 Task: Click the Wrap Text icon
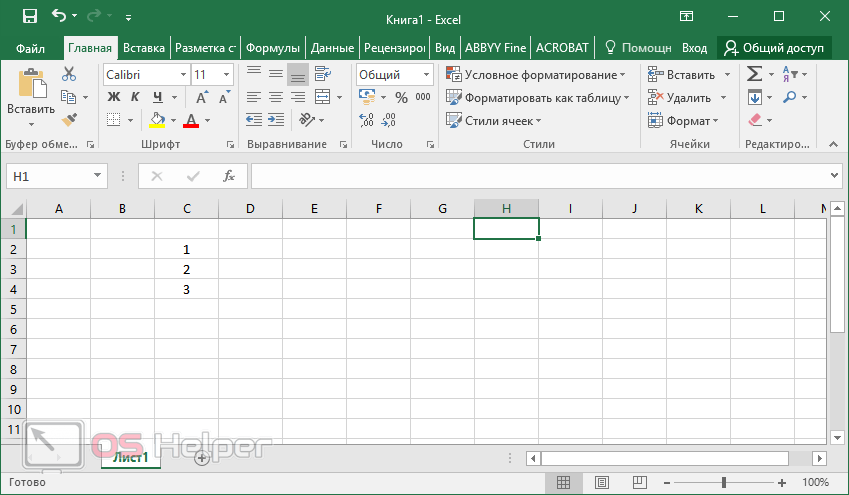322,74
